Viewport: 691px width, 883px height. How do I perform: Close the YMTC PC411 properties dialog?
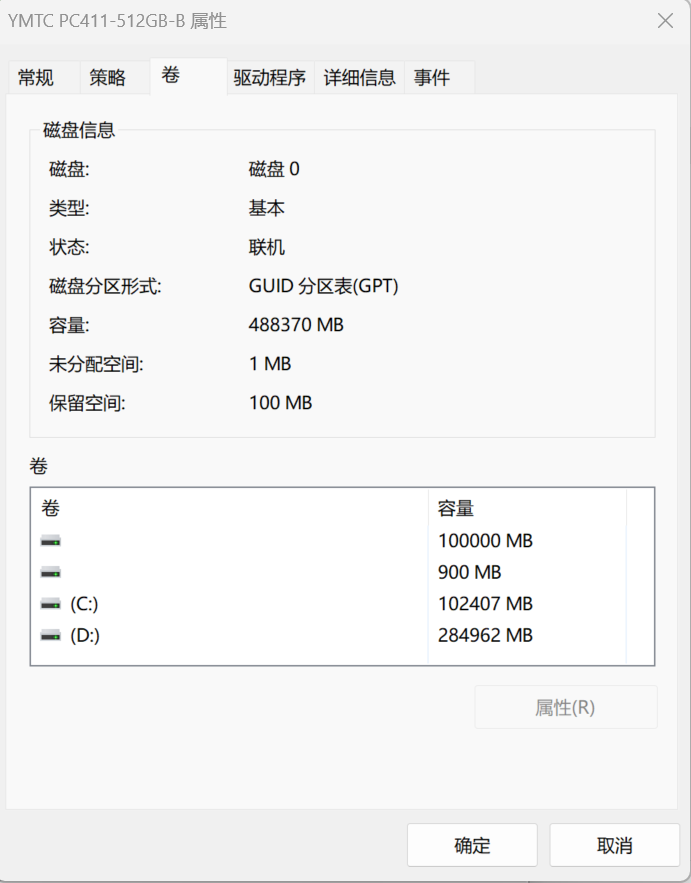(666, 21)
